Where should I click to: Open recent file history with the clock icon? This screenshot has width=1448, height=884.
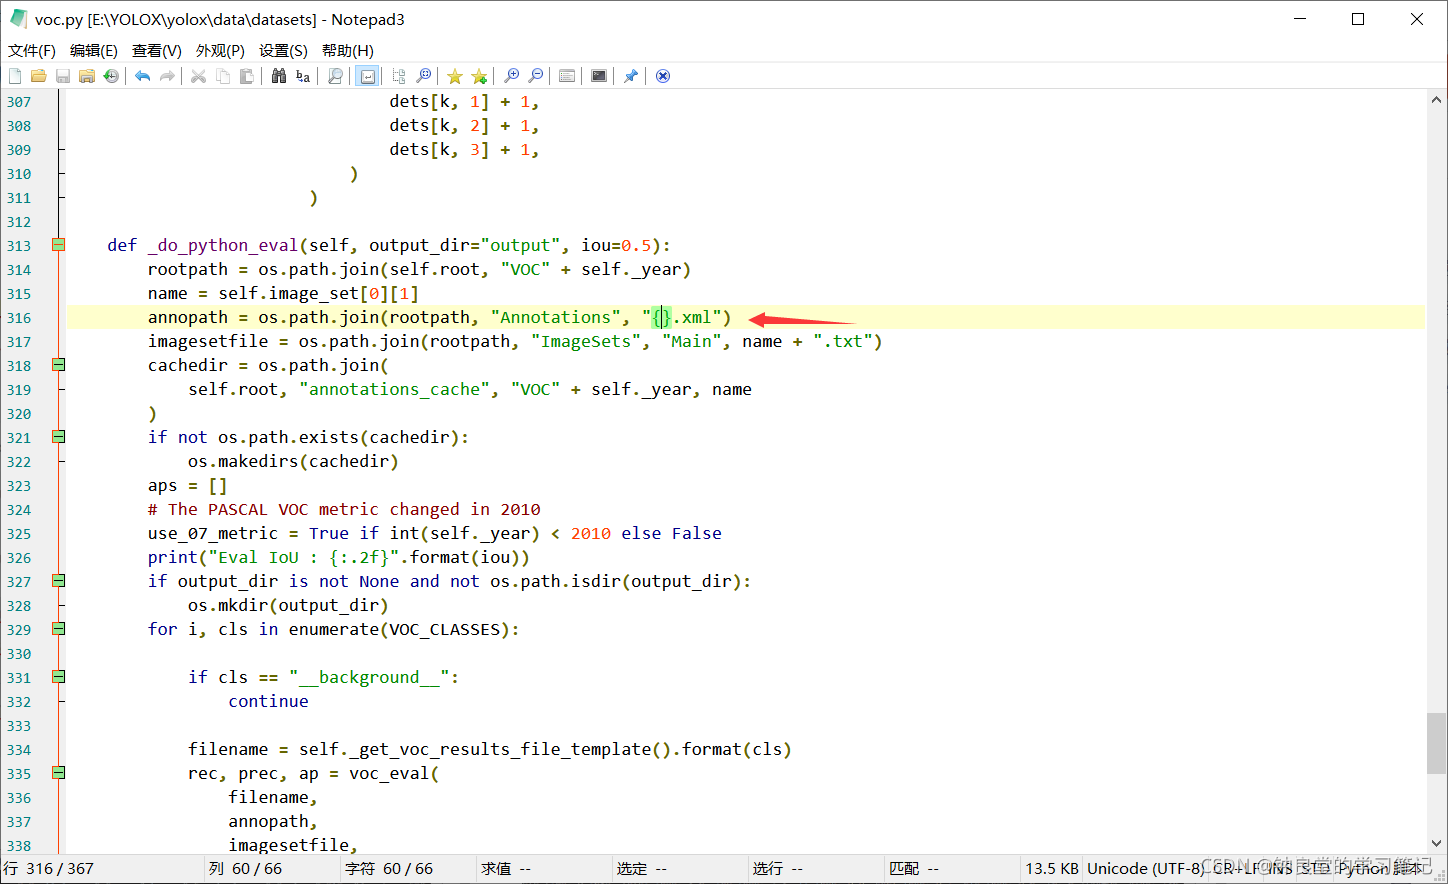[x=111, y=76]
